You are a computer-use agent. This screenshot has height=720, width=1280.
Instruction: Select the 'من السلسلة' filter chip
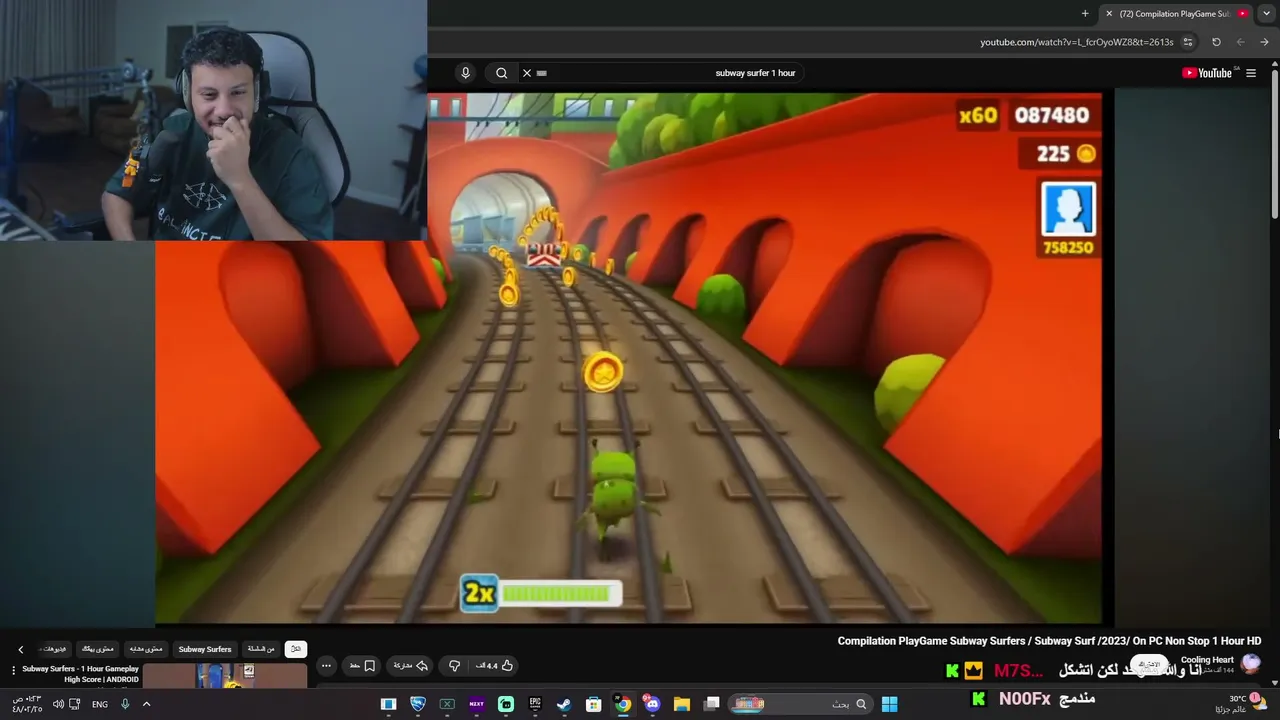(x=261, y=649)
